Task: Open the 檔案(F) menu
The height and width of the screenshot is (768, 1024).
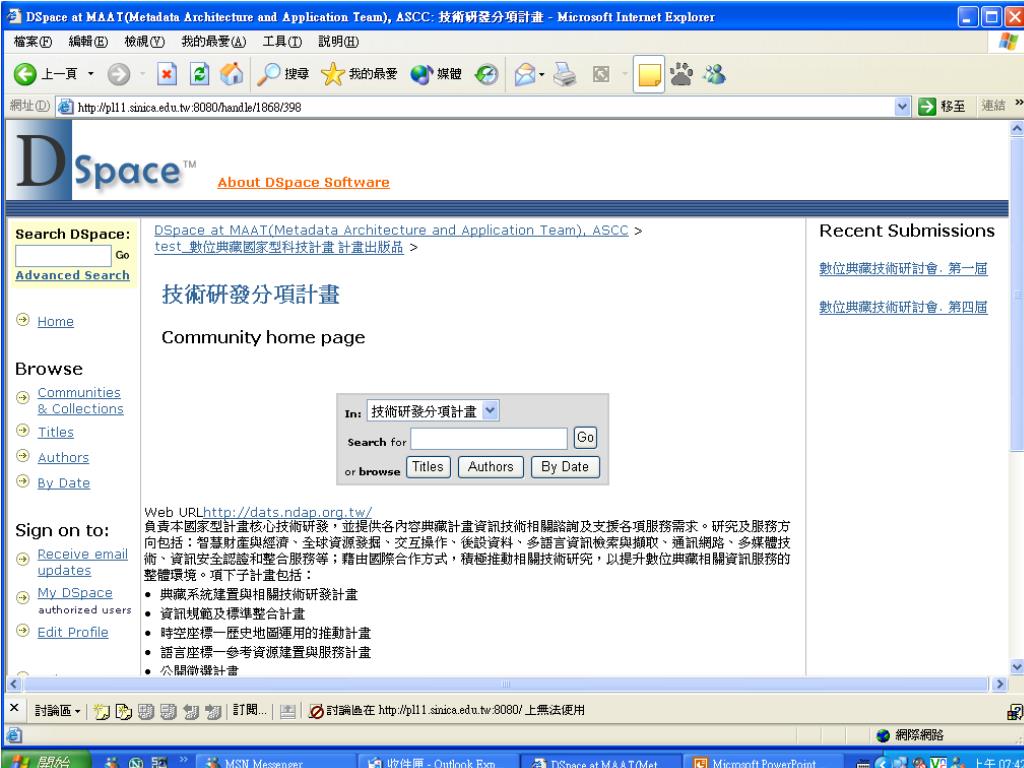Action: point(33,42)
